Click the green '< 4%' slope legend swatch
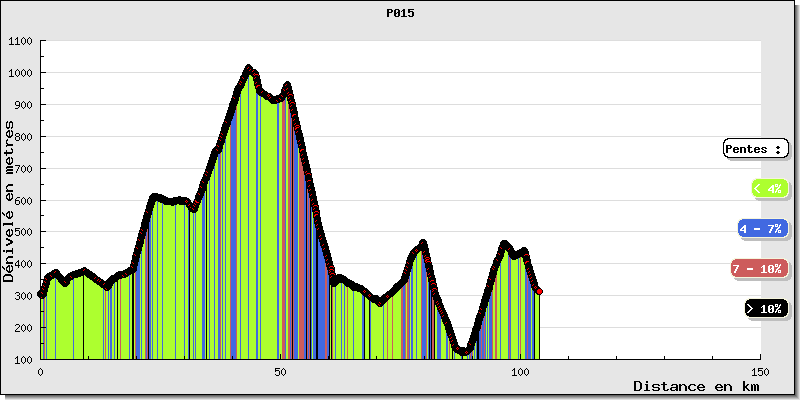This screenshot has height=400, width=800. [768, 188]
